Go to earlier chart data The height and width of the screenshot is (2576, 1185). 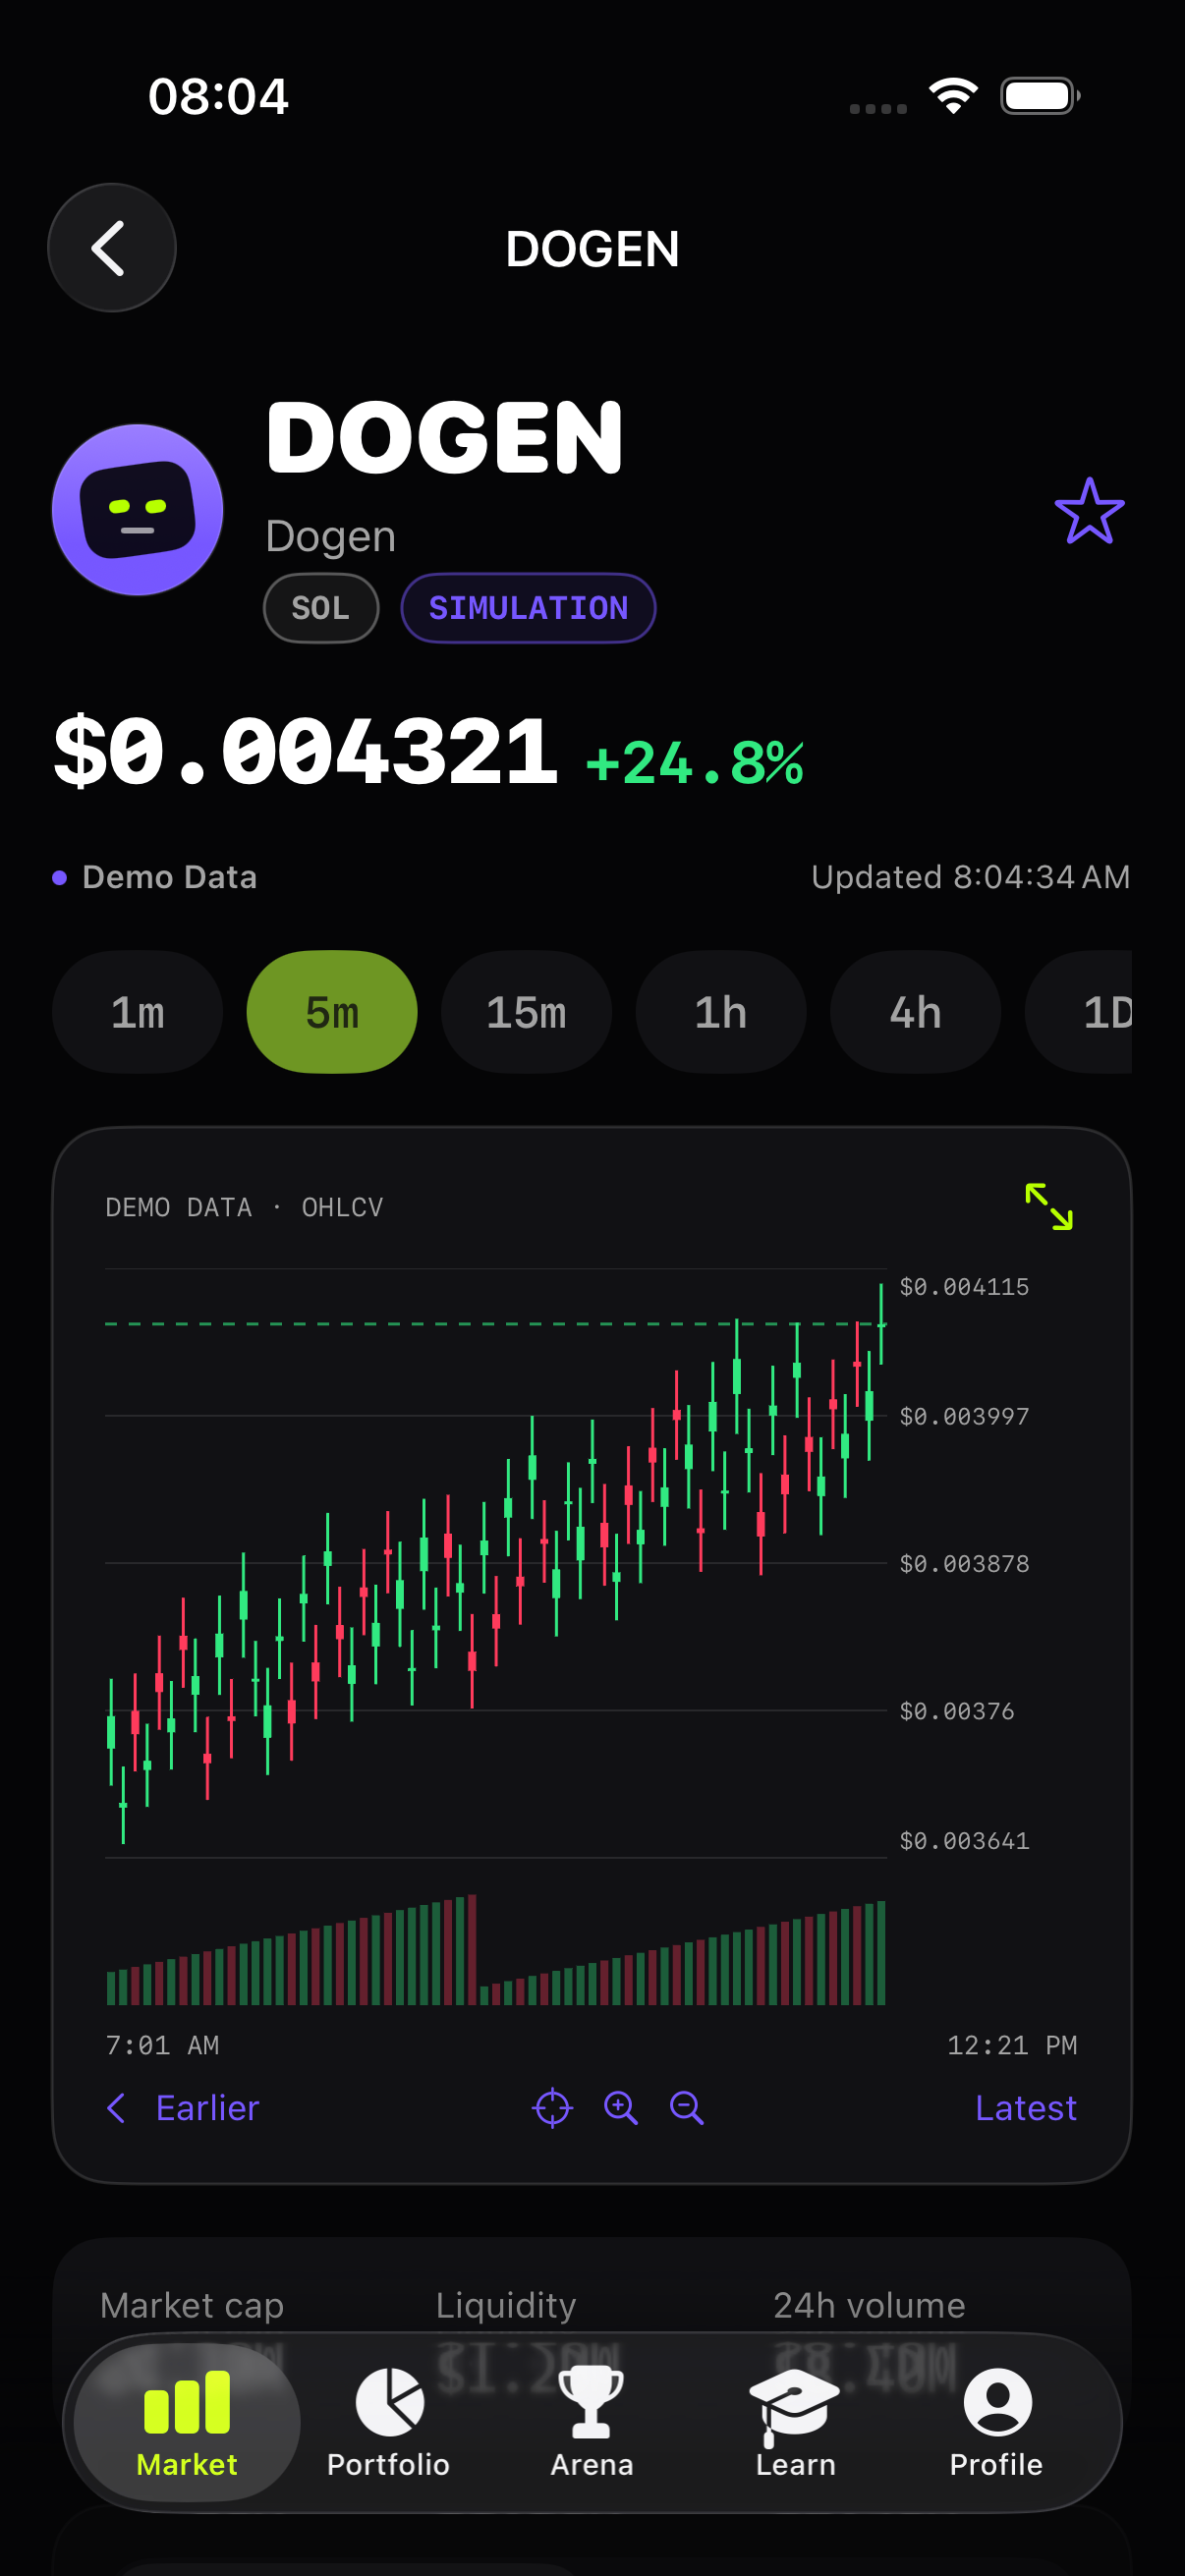[x=182, y=2108]
